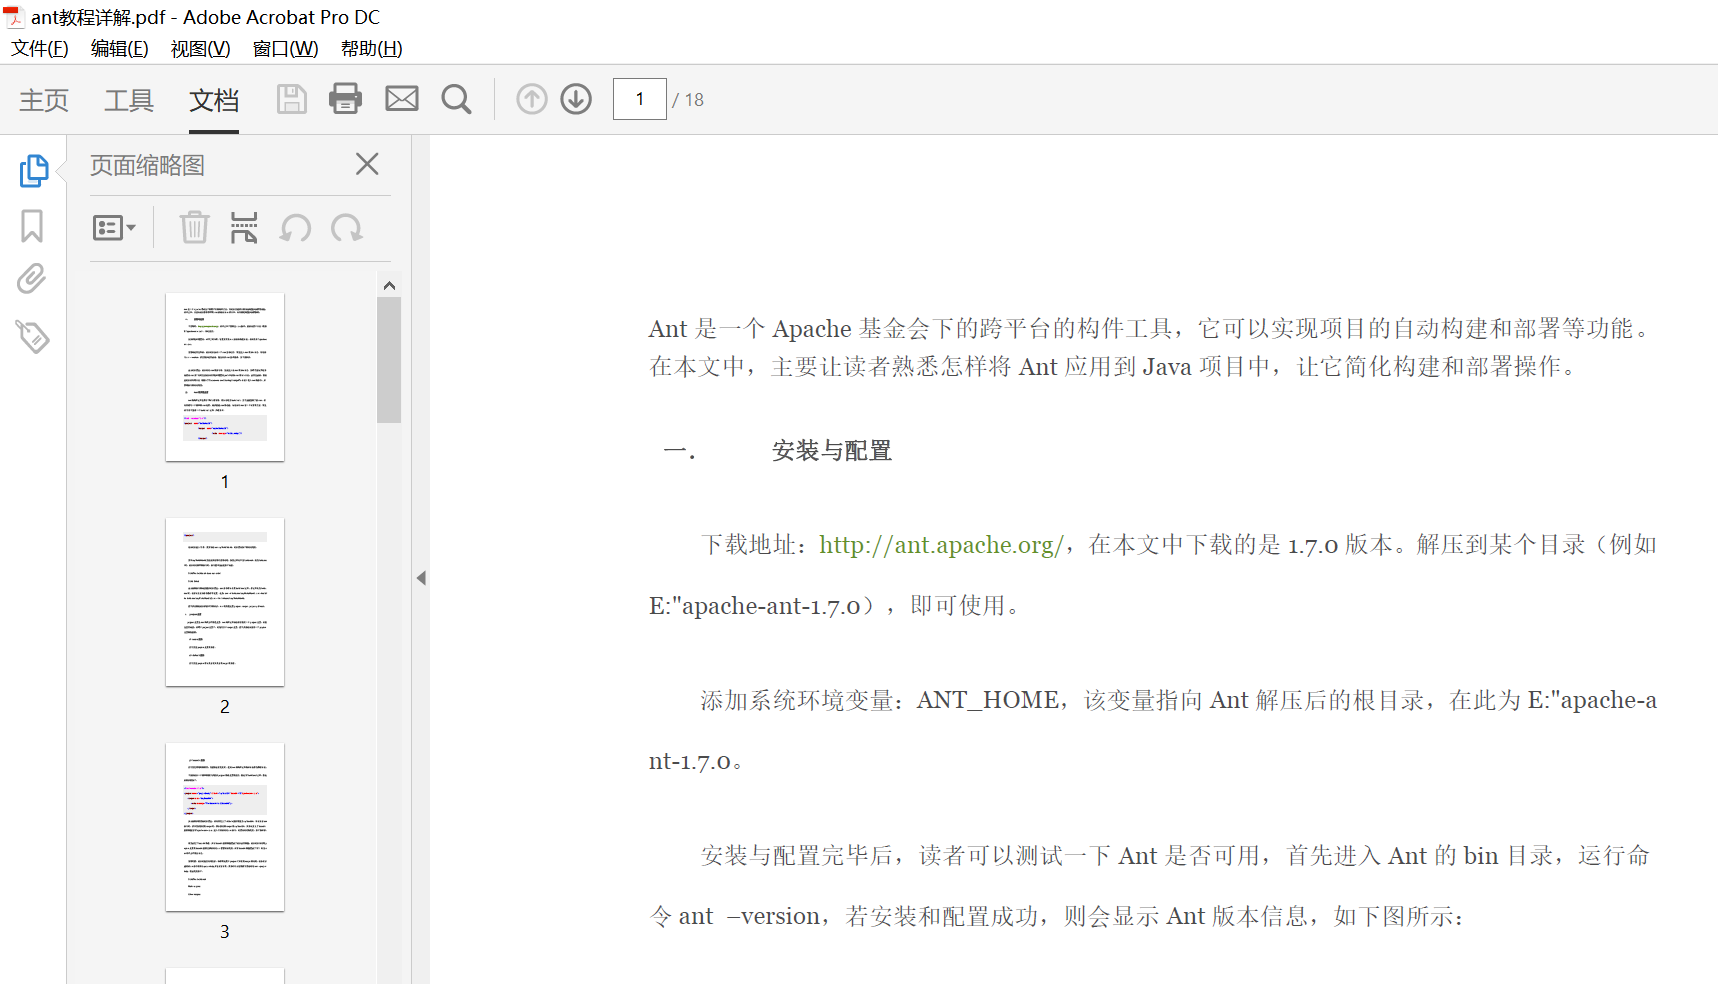Screen dimensions: 1718x984
Task: Open the Find text search icon
Action: [456, 99]
